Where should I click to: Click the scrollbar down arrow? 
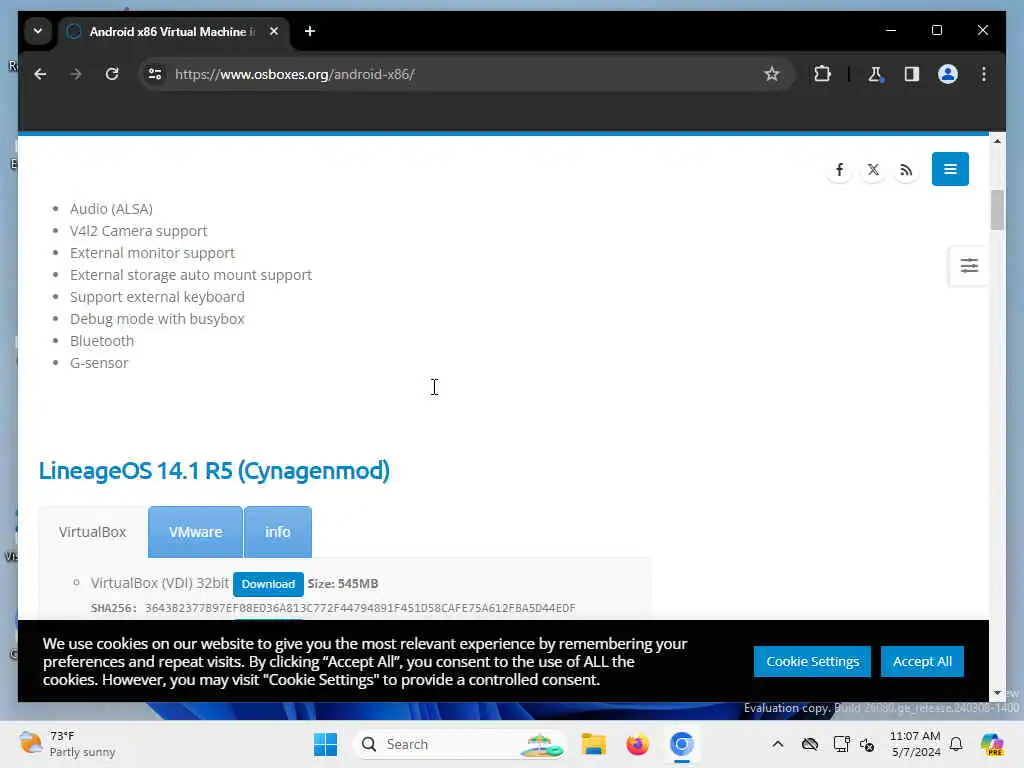click(997, 693)
